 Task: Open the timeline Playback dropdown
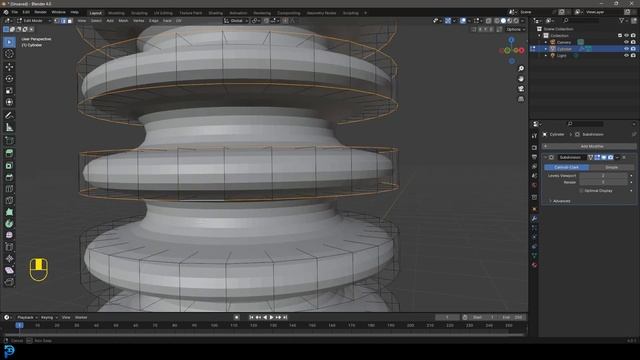(x=27, y=317)
